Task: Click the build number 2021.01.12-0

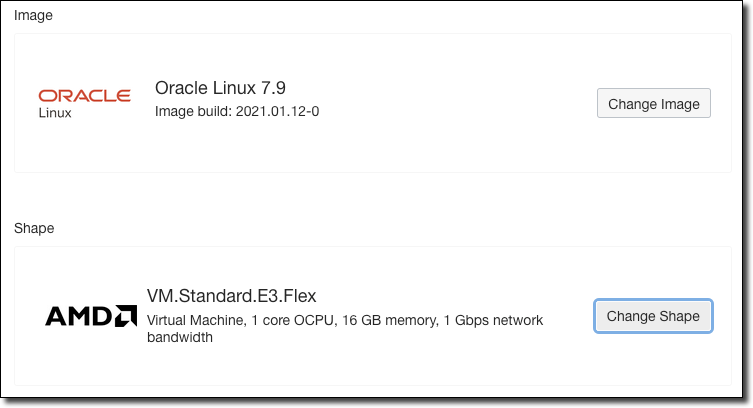Action: tap(277, 111)
